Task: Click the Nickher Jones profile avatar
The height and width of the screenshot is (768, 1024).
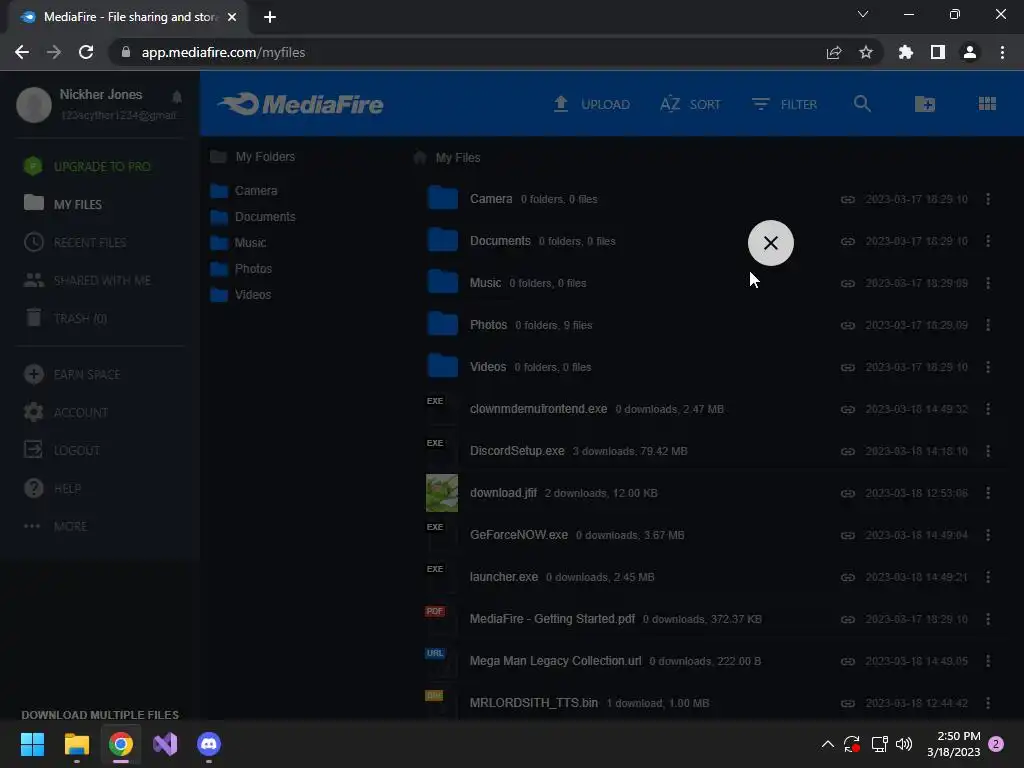Action: click(34, 104)
